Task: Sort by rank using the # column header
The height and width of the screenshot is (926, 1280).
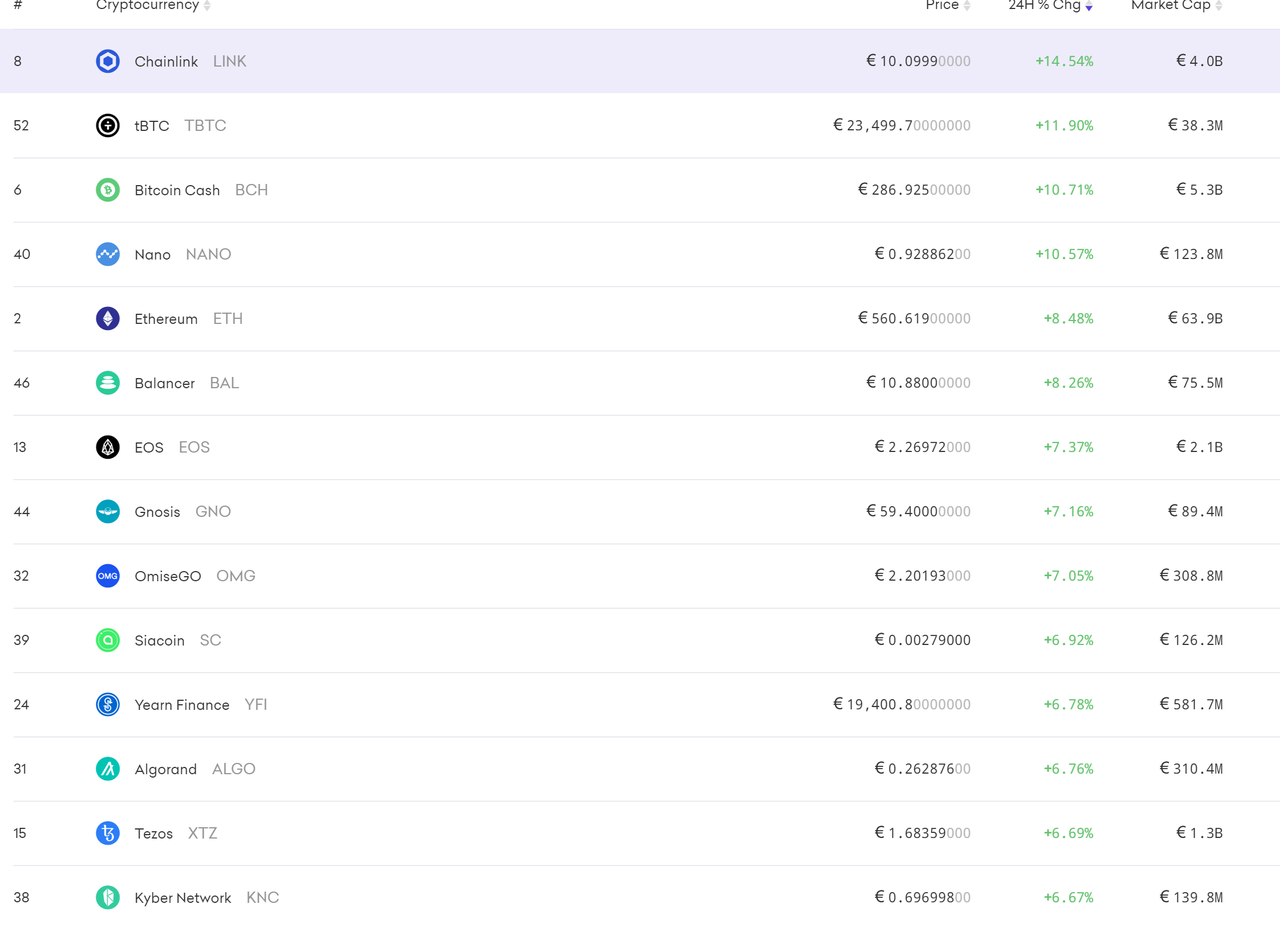Action: tap(18, 5)
